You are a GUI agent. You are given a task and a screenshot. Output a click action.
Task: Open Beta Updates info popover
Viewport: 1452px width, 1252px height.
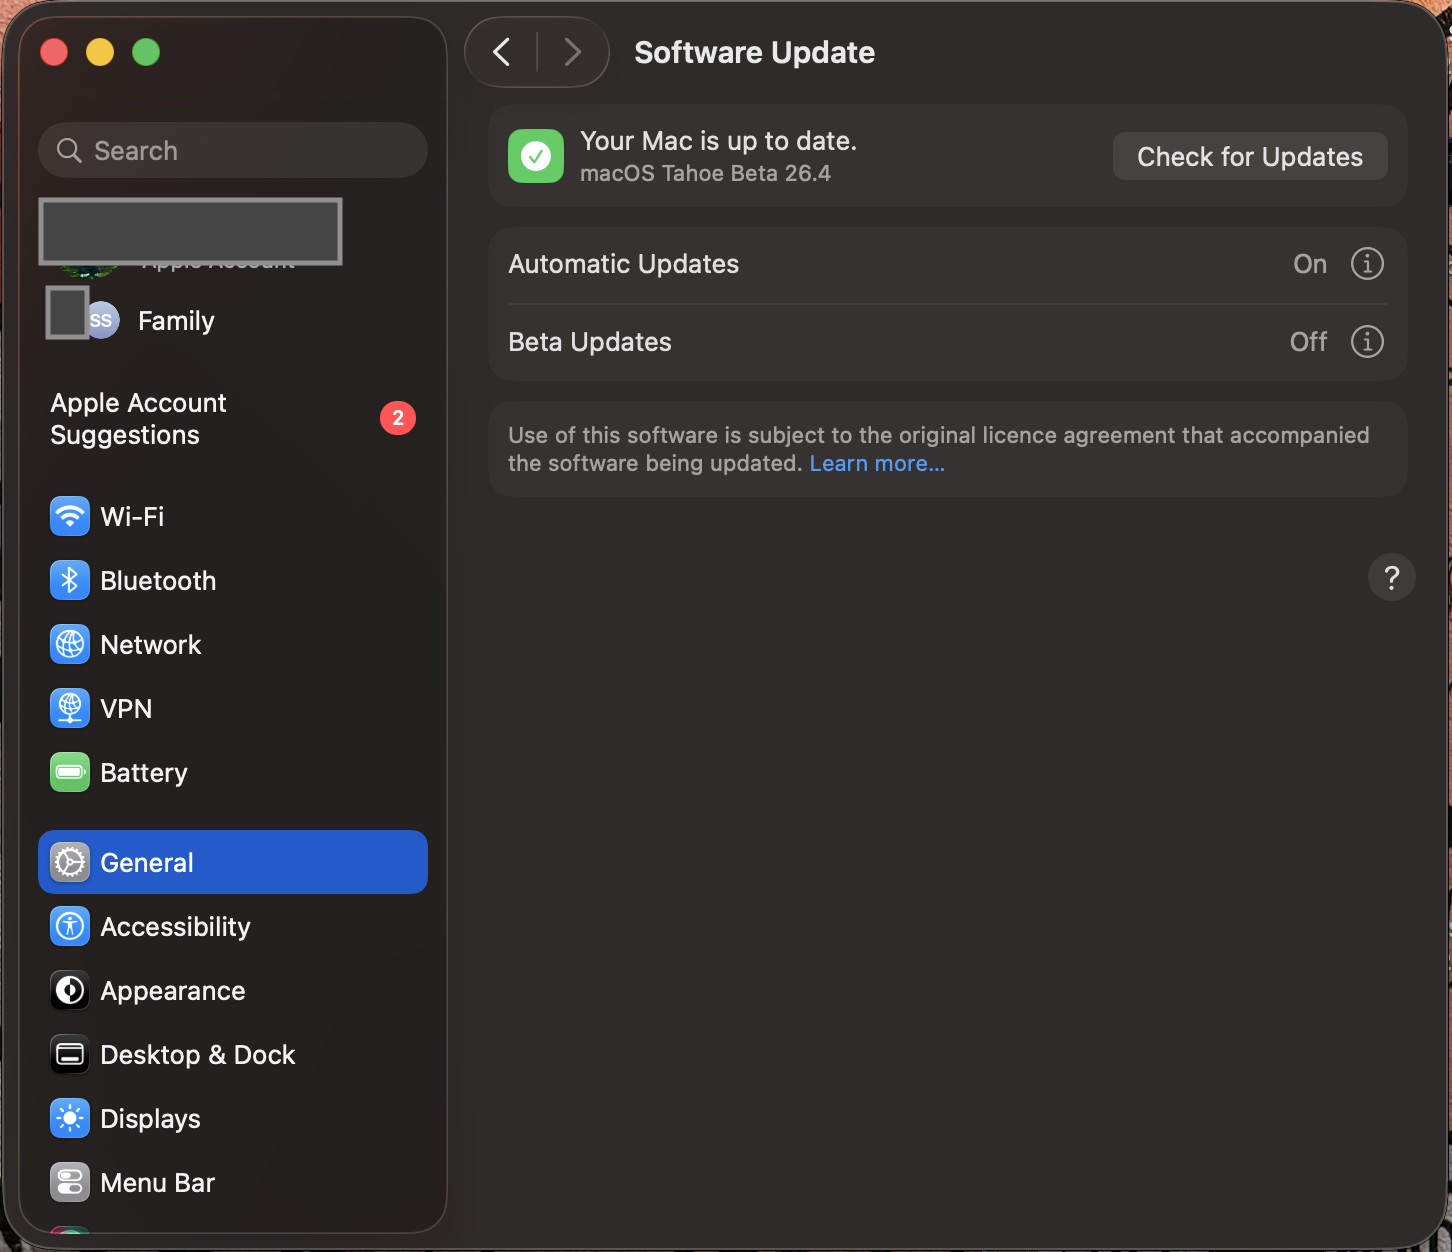[x=1367, y=341]
